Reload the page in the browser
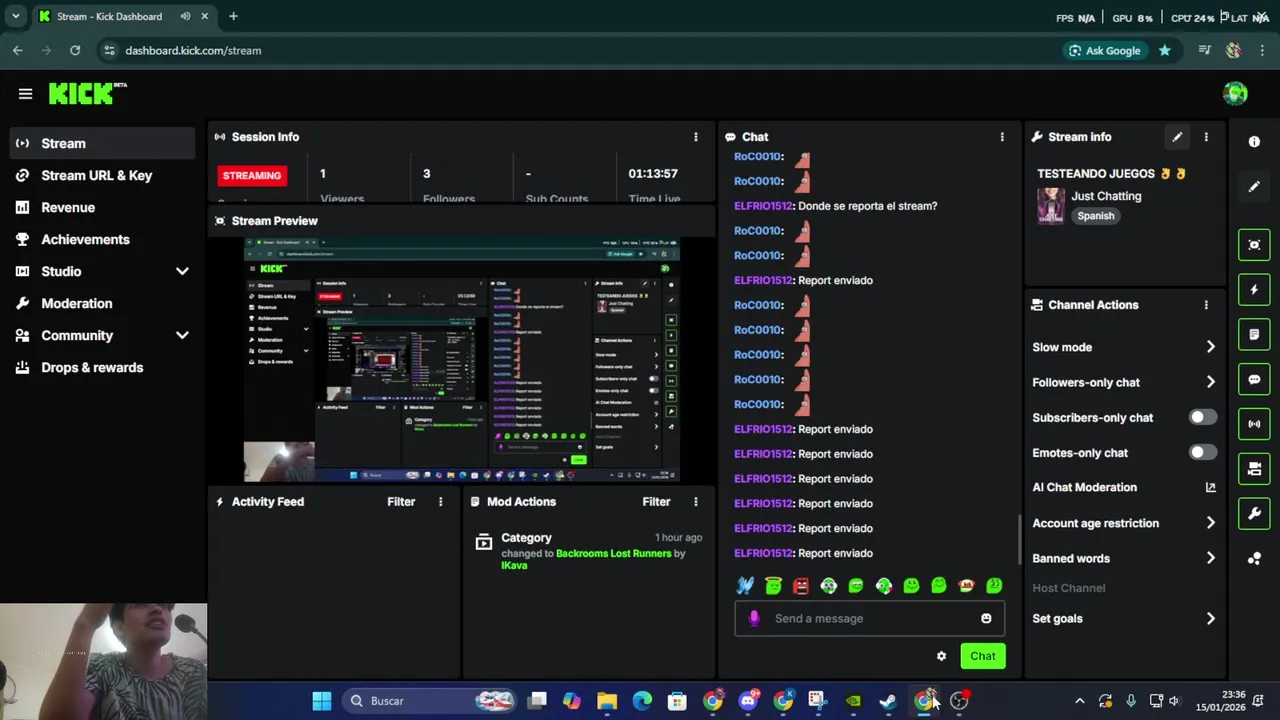Screen dimensions: 1280x720 (x=75, y=50)
